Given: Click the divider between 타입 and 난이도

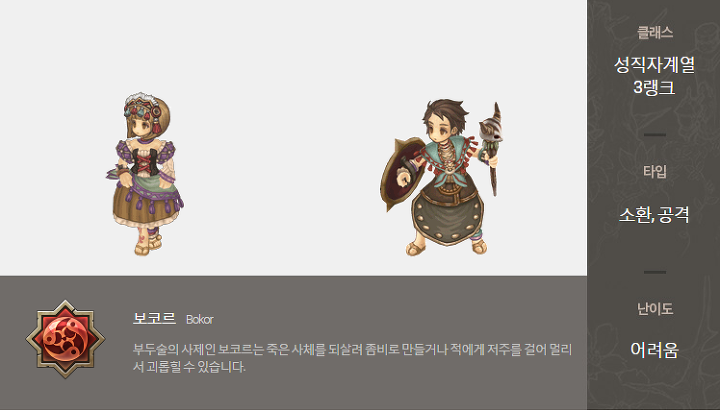Looking at the screenshot, I should pyautogui.click(x=655, y=272).
